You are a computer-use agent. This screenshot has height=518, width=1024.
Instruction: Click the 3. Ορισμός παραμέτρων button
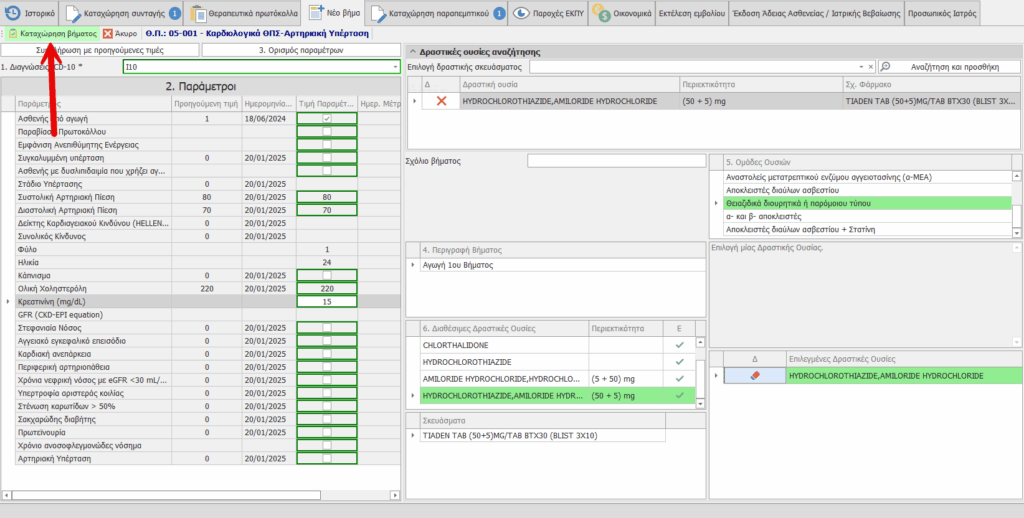point(301,50)
